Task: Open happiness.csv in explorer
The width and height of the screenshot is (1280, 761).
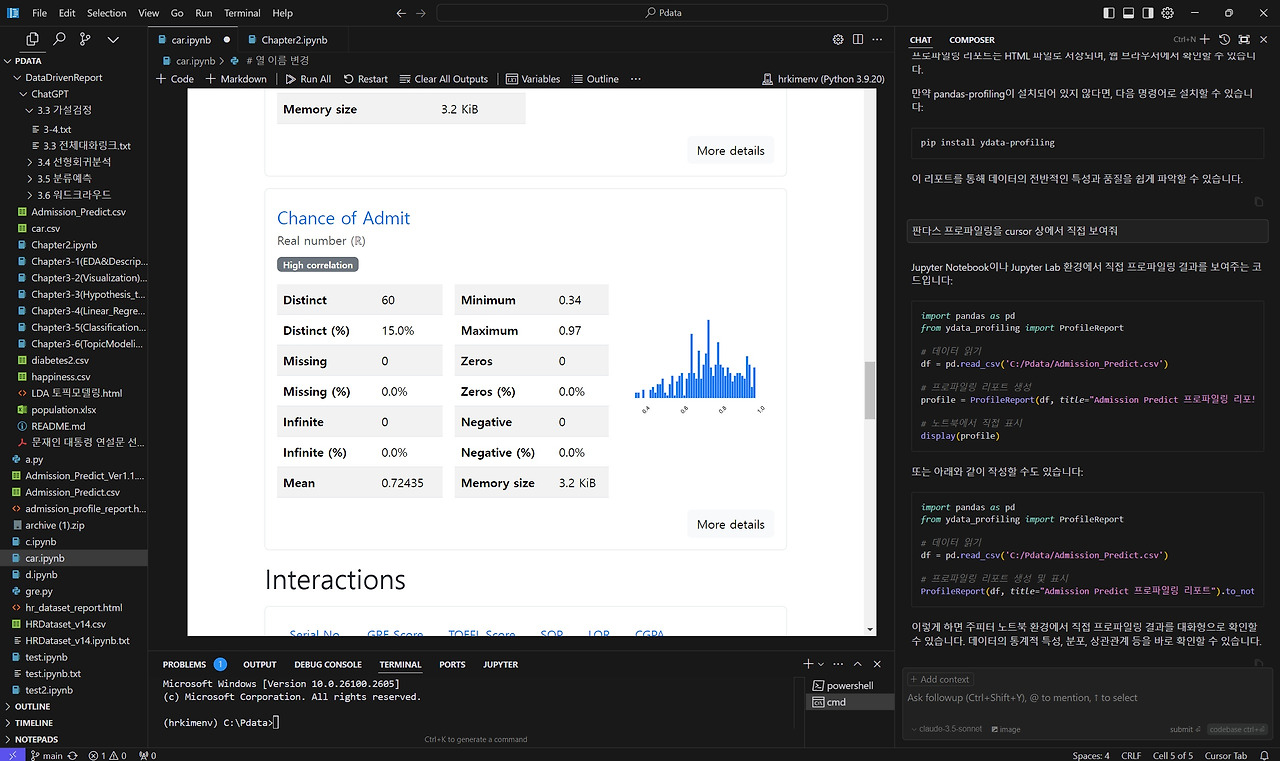Action: click(74, 376)
